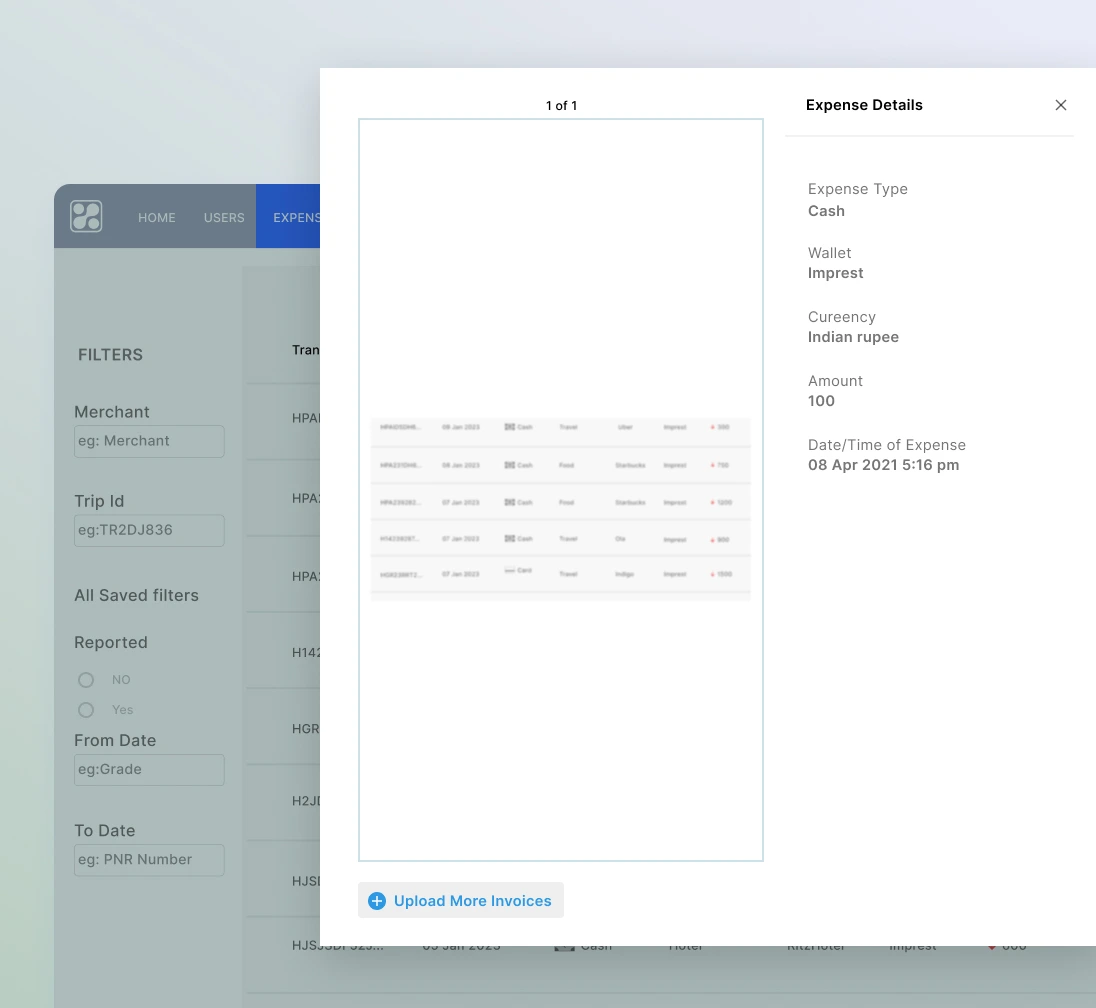Image resolution: width=1096 pixels, height=1008 pixels.
Task: Open the transaction row starting H2JD
Action: click(x=304, y=801)
